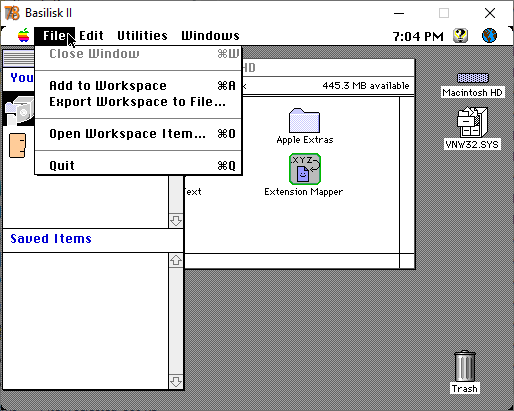
Task: Click the Saved Items scroll up arrow
Action: click(x=176, y=260)
